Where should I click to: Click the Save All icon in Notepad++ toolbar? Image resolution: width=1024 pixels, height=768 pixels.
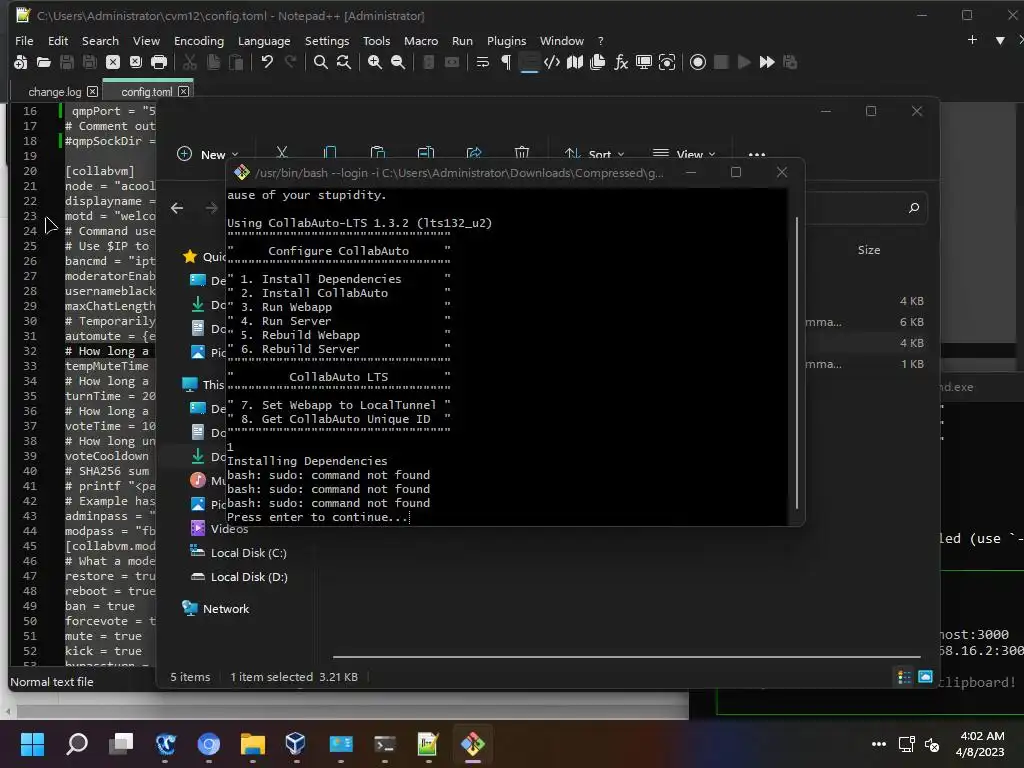point(89,62)
